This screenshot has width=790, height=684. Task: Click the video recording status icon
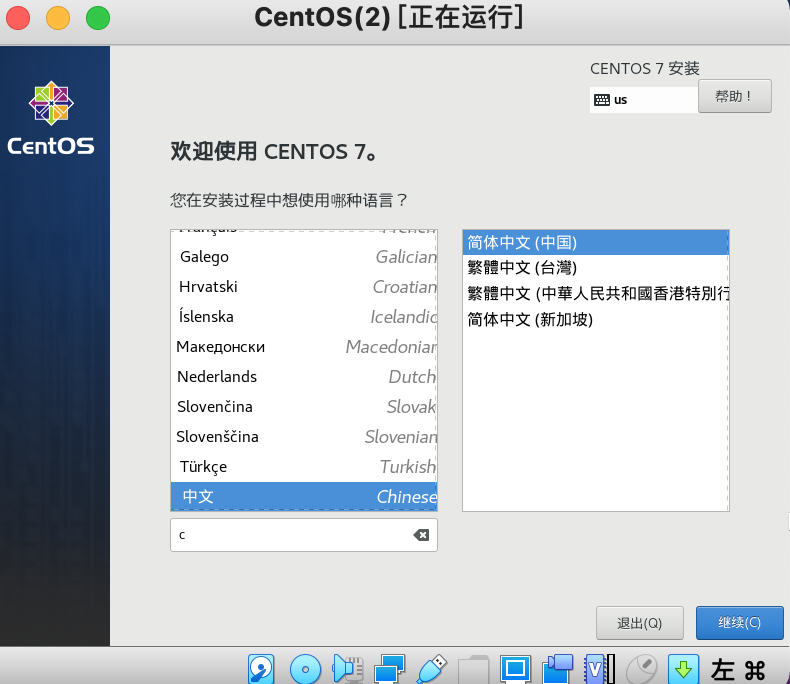point(557,669)
